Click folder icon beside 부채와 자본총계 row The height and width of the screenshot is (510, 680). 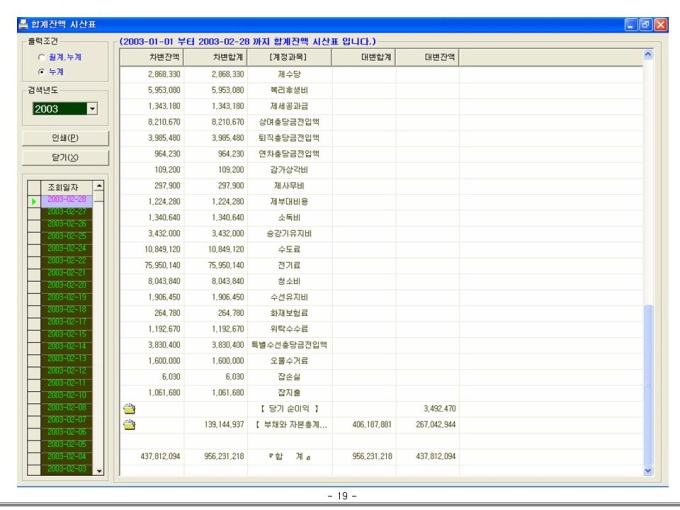pyautogui.click(x=129, y=424)
